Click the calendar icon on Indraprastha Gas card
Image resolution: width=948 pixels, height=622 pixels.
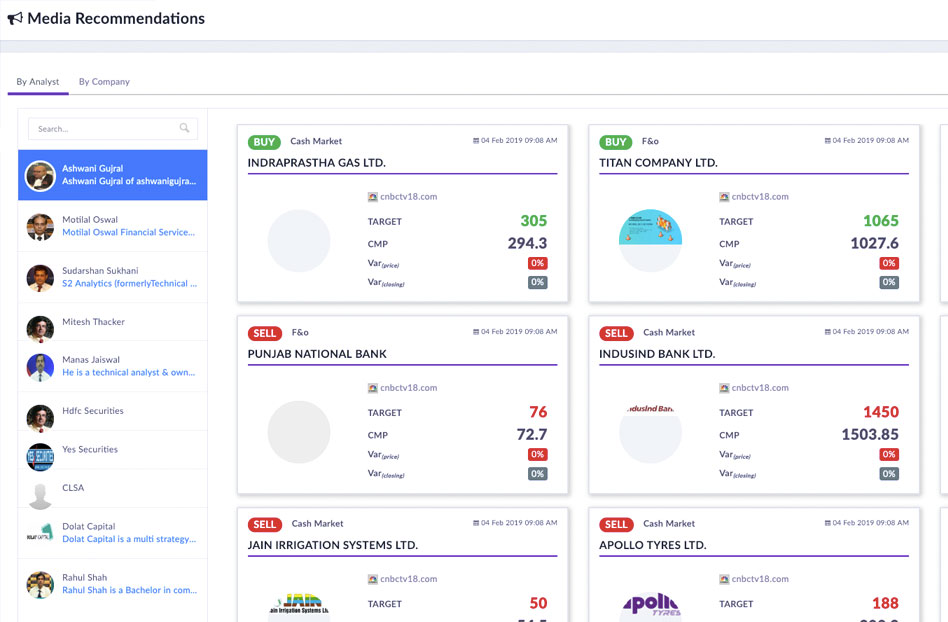click(476, 141)
